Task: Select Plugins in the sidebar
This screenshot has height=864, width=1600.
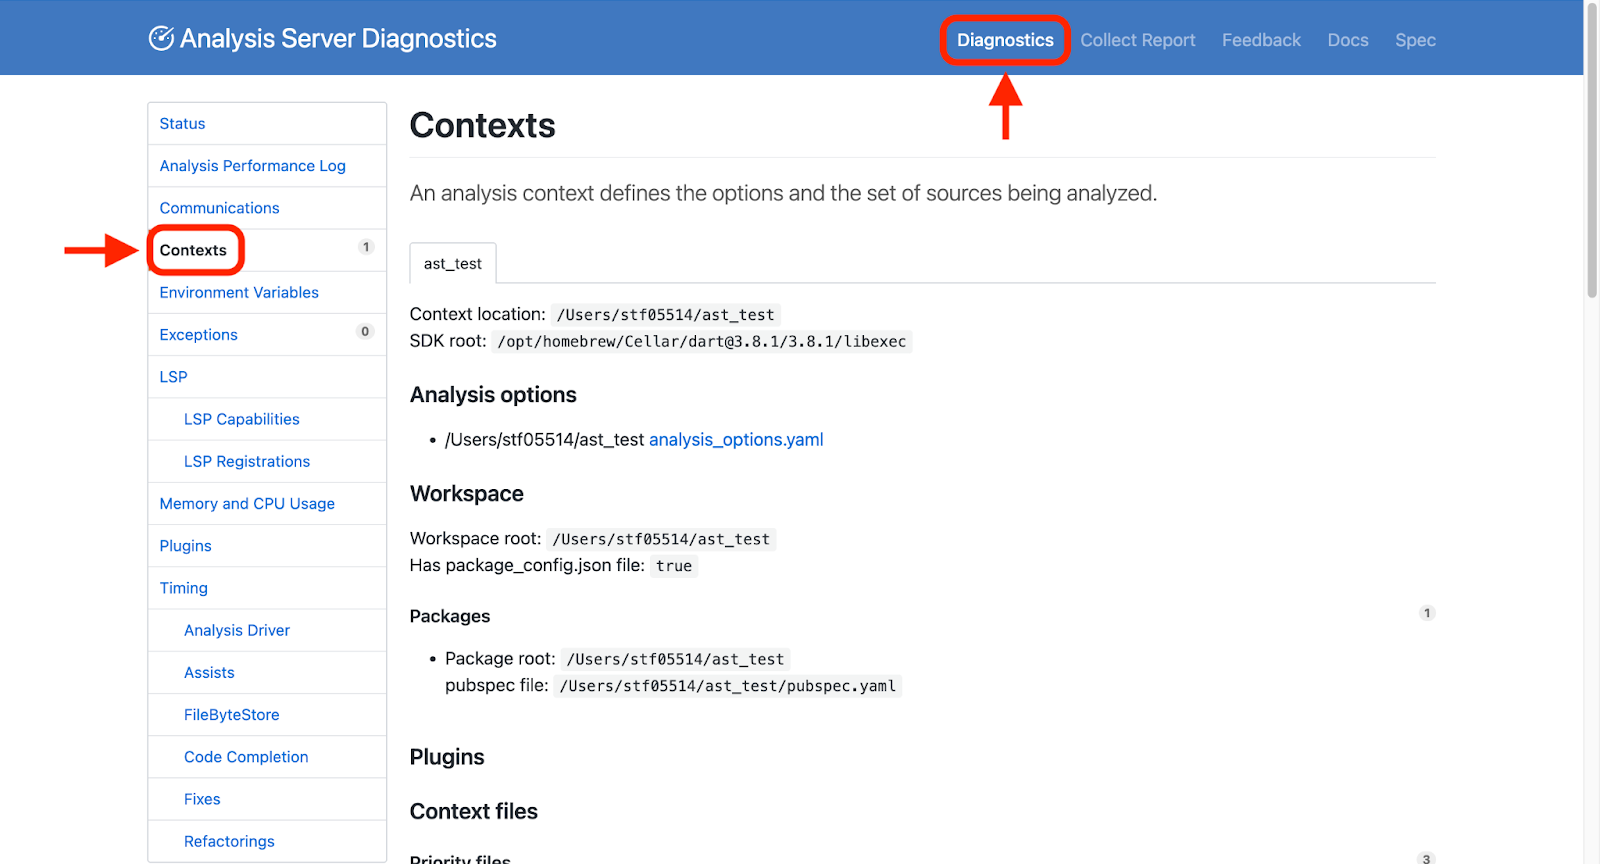Action: [x=185, y=546]
